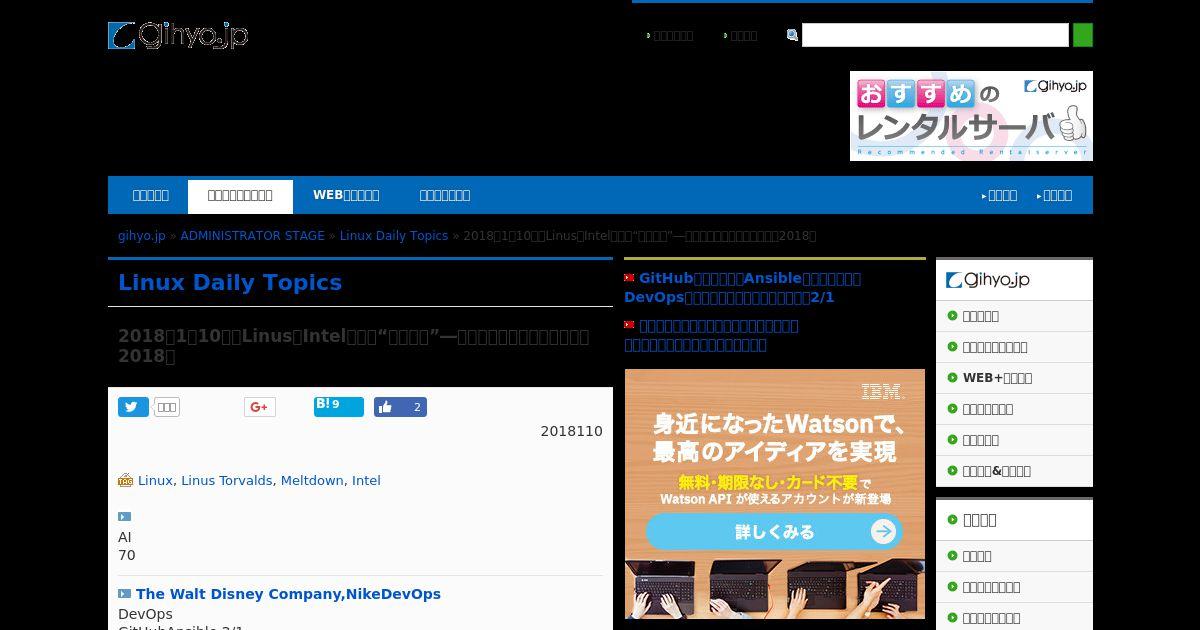Open the sidebar item containing an ampersand
Viewport: 1200px width, 630px height.
click(x=1014, y=471)
